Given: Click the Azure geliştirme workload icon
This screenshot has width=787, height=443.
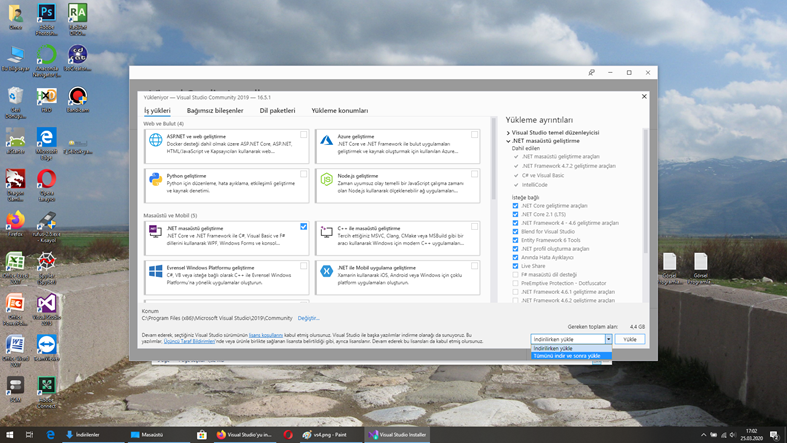Looking at the screenshot, I should (x=327, y=141).
